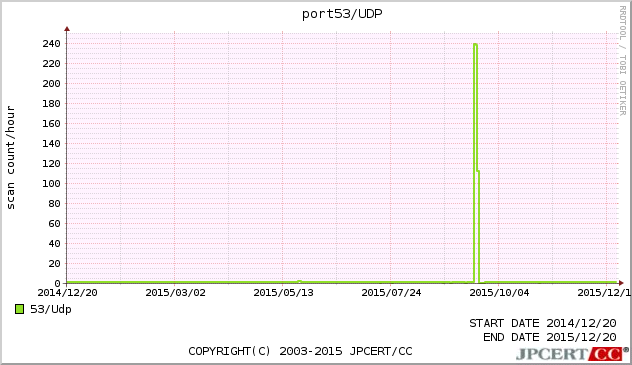Click the port53/UDP chart title

342,14
